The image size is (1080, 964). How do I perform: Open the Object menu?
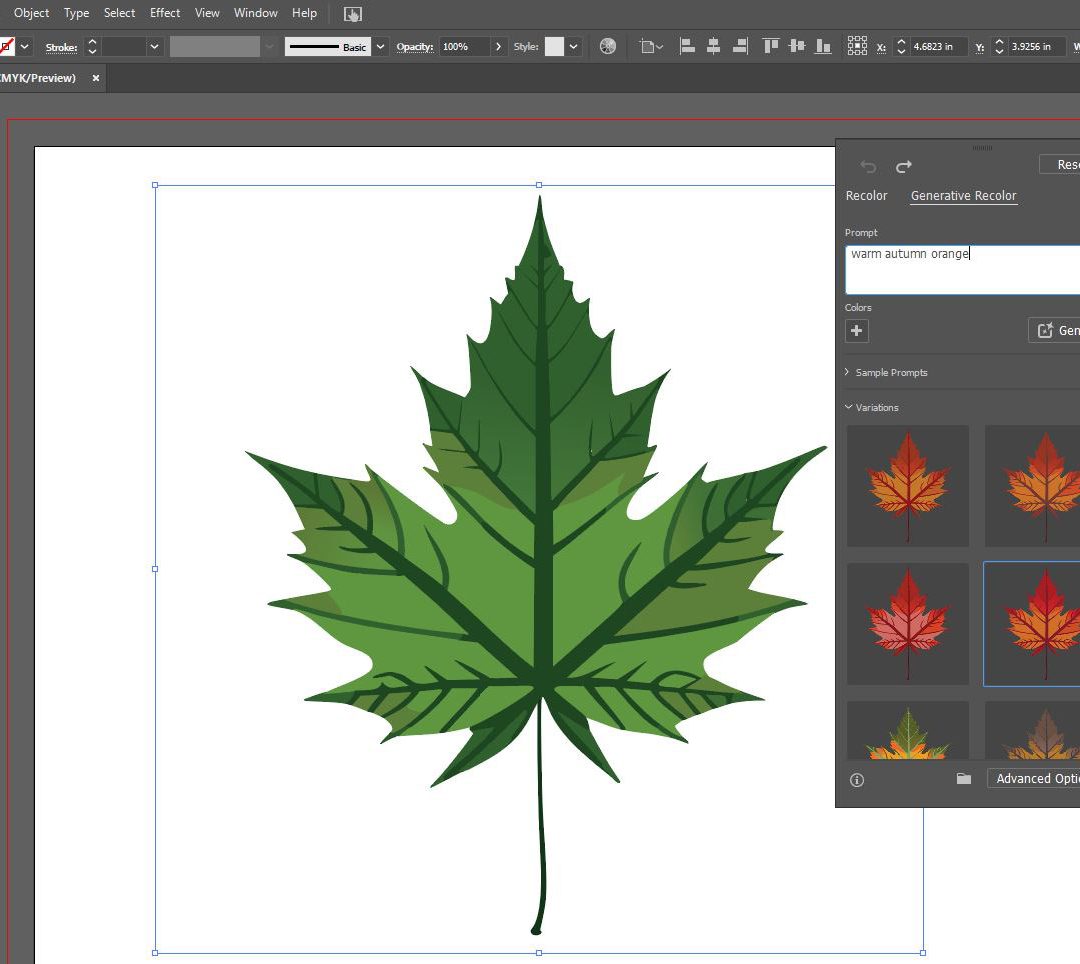pyautogui.click(x=31, y=13)
